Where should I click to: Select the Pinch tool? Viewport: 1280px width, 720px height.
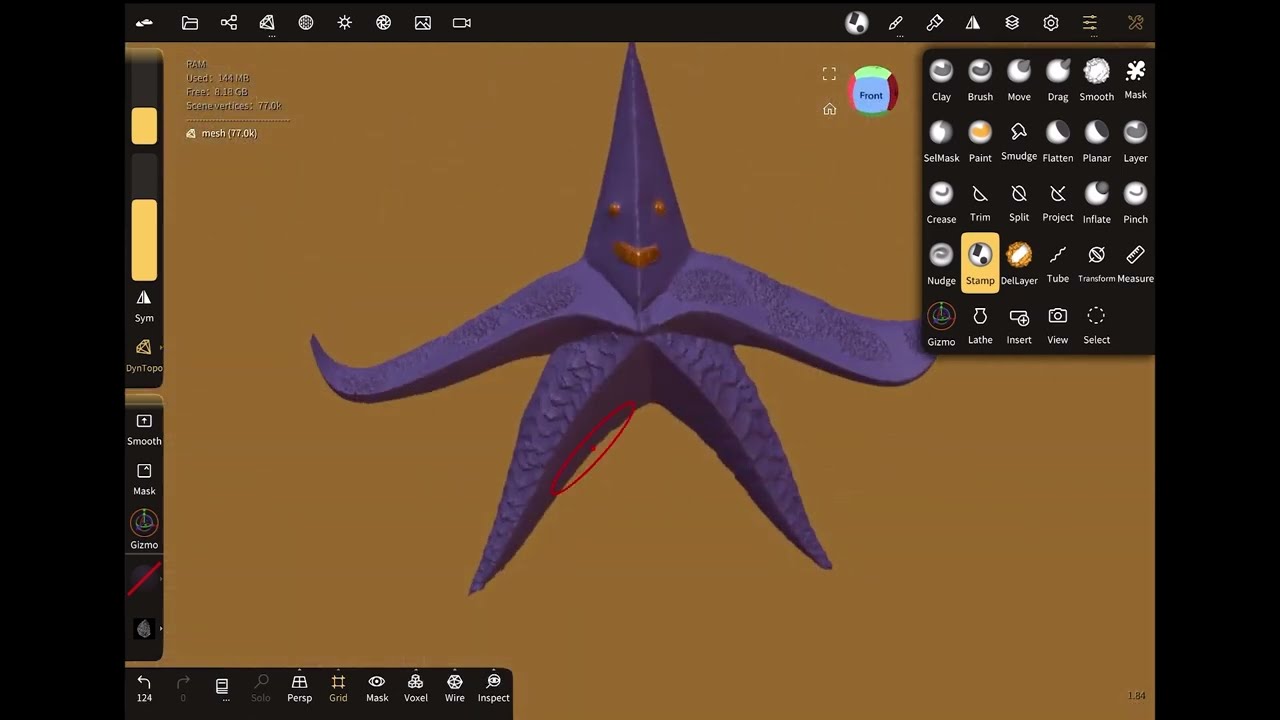[x=1135, y=203]
